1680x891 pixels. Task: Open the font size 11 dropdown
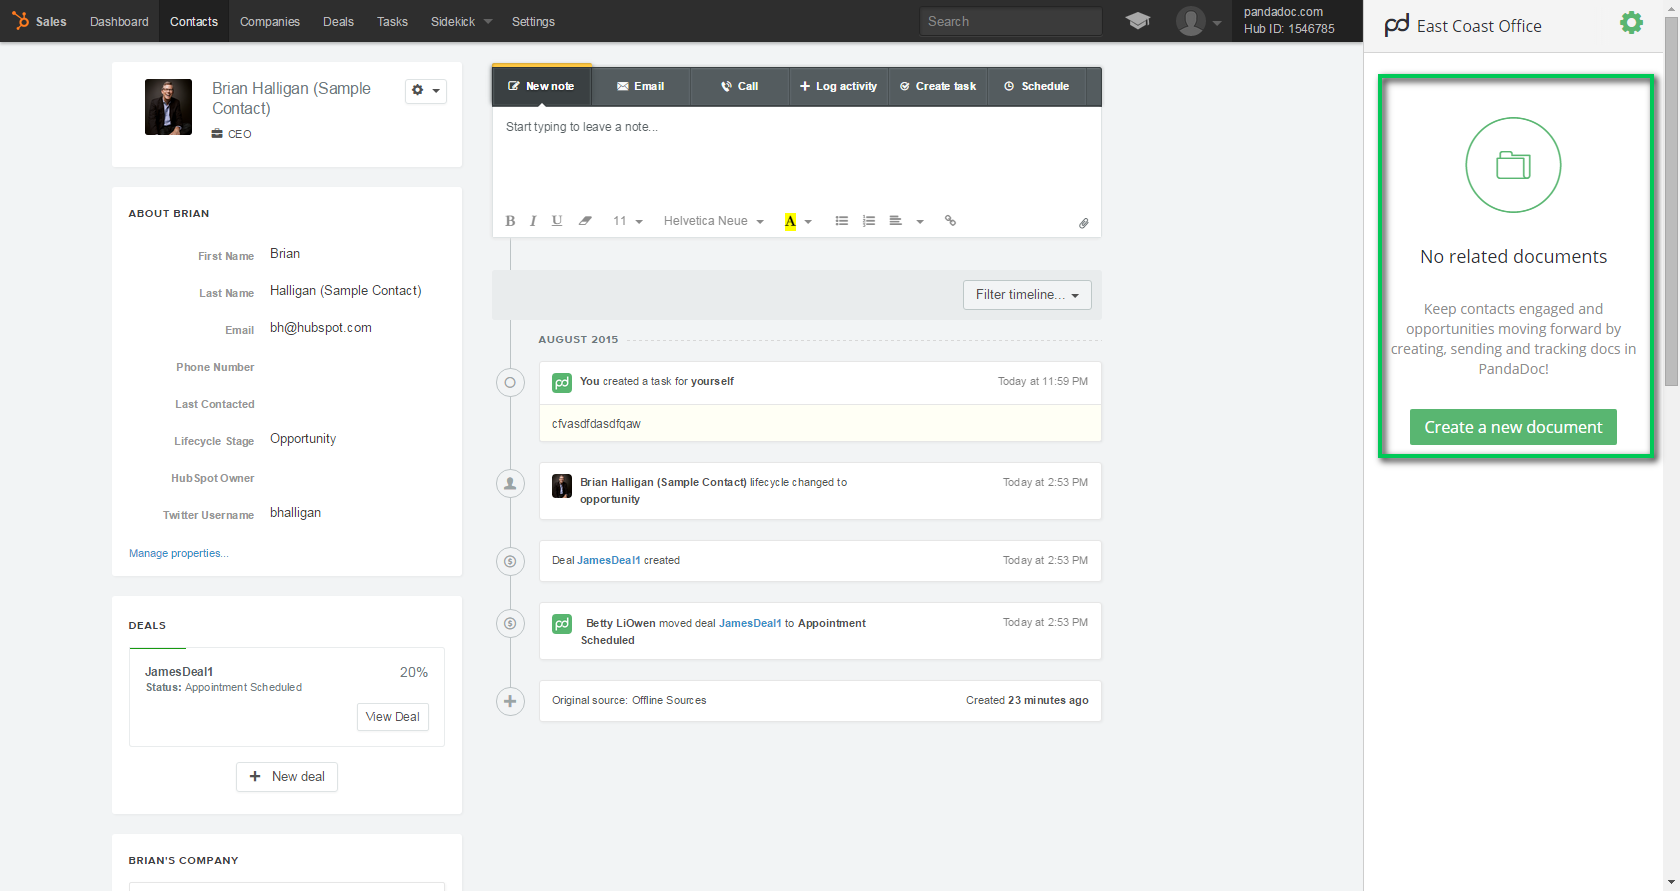tap(627, 221)
